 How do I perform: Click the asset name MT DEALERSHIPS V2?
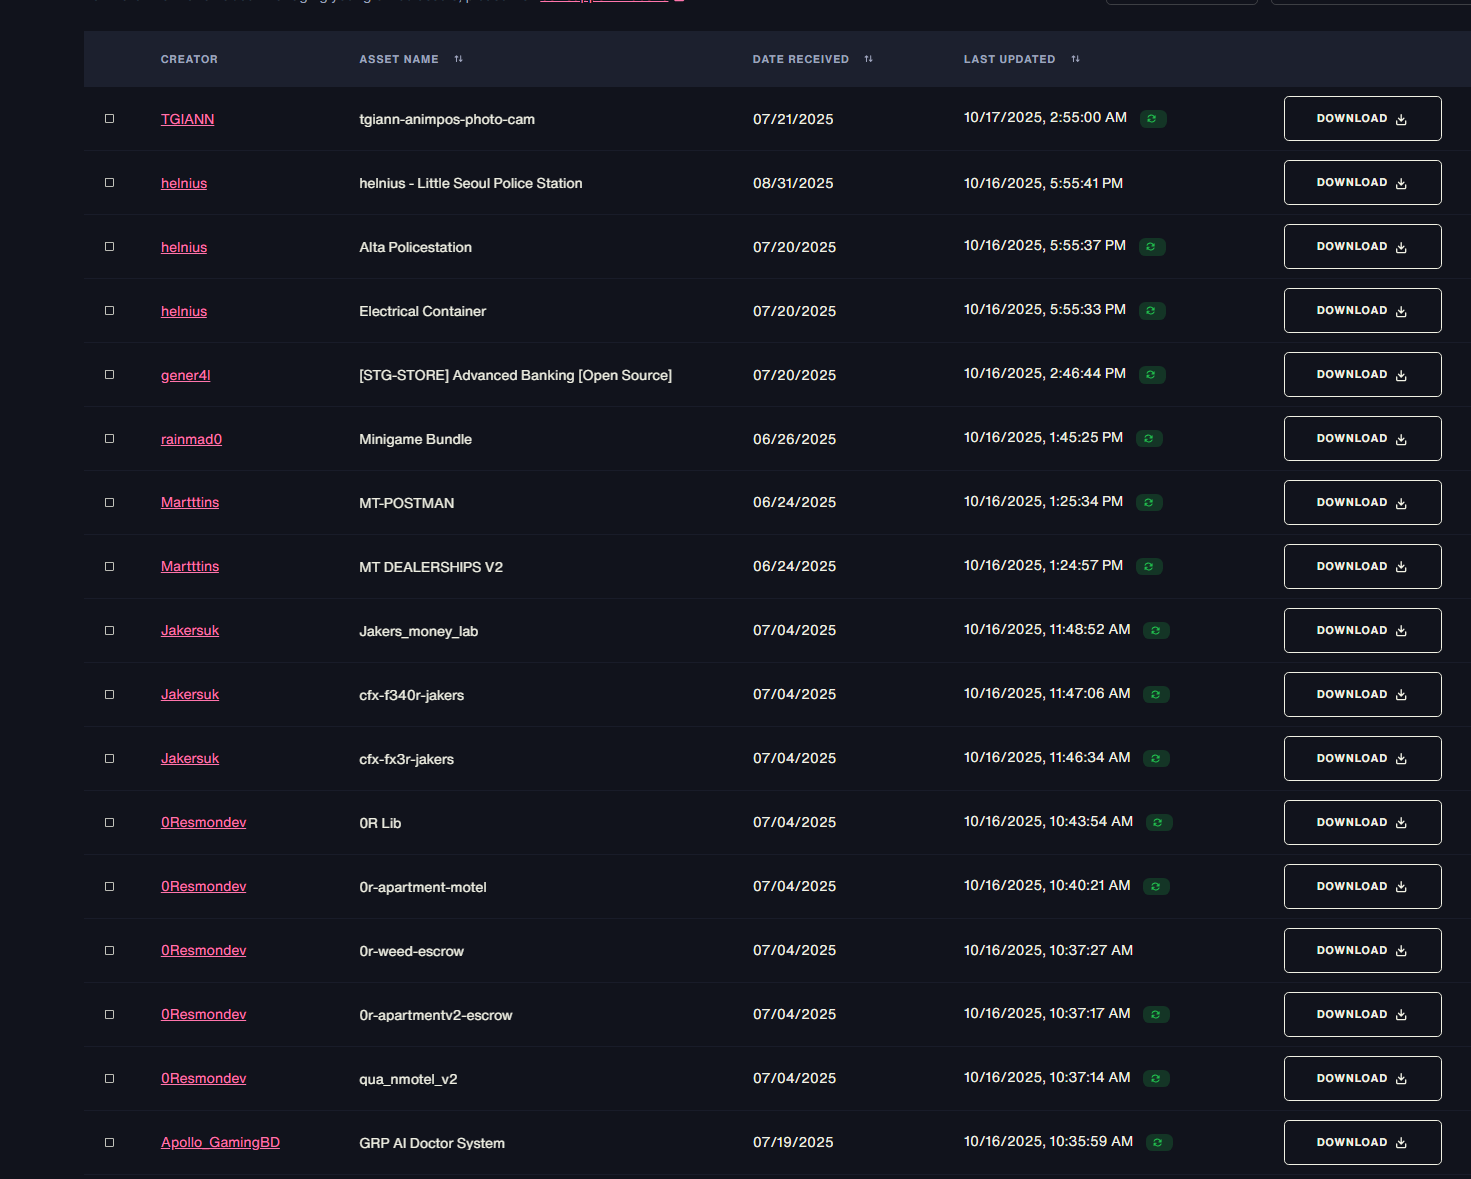tap(431, 567)
